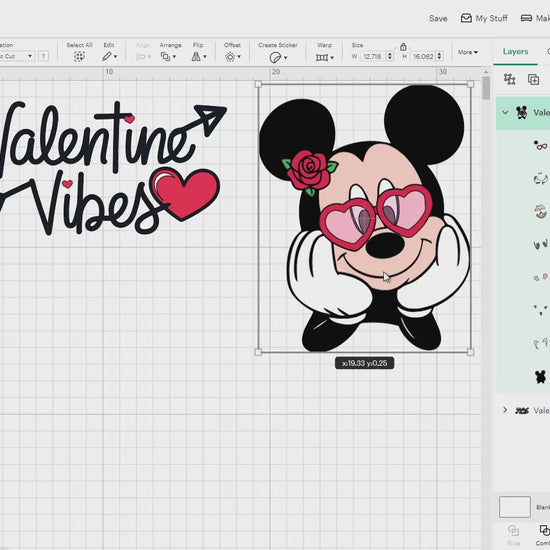Open the Warp tool
This screenshot has height=550, width=550.
tap(322, 57)
